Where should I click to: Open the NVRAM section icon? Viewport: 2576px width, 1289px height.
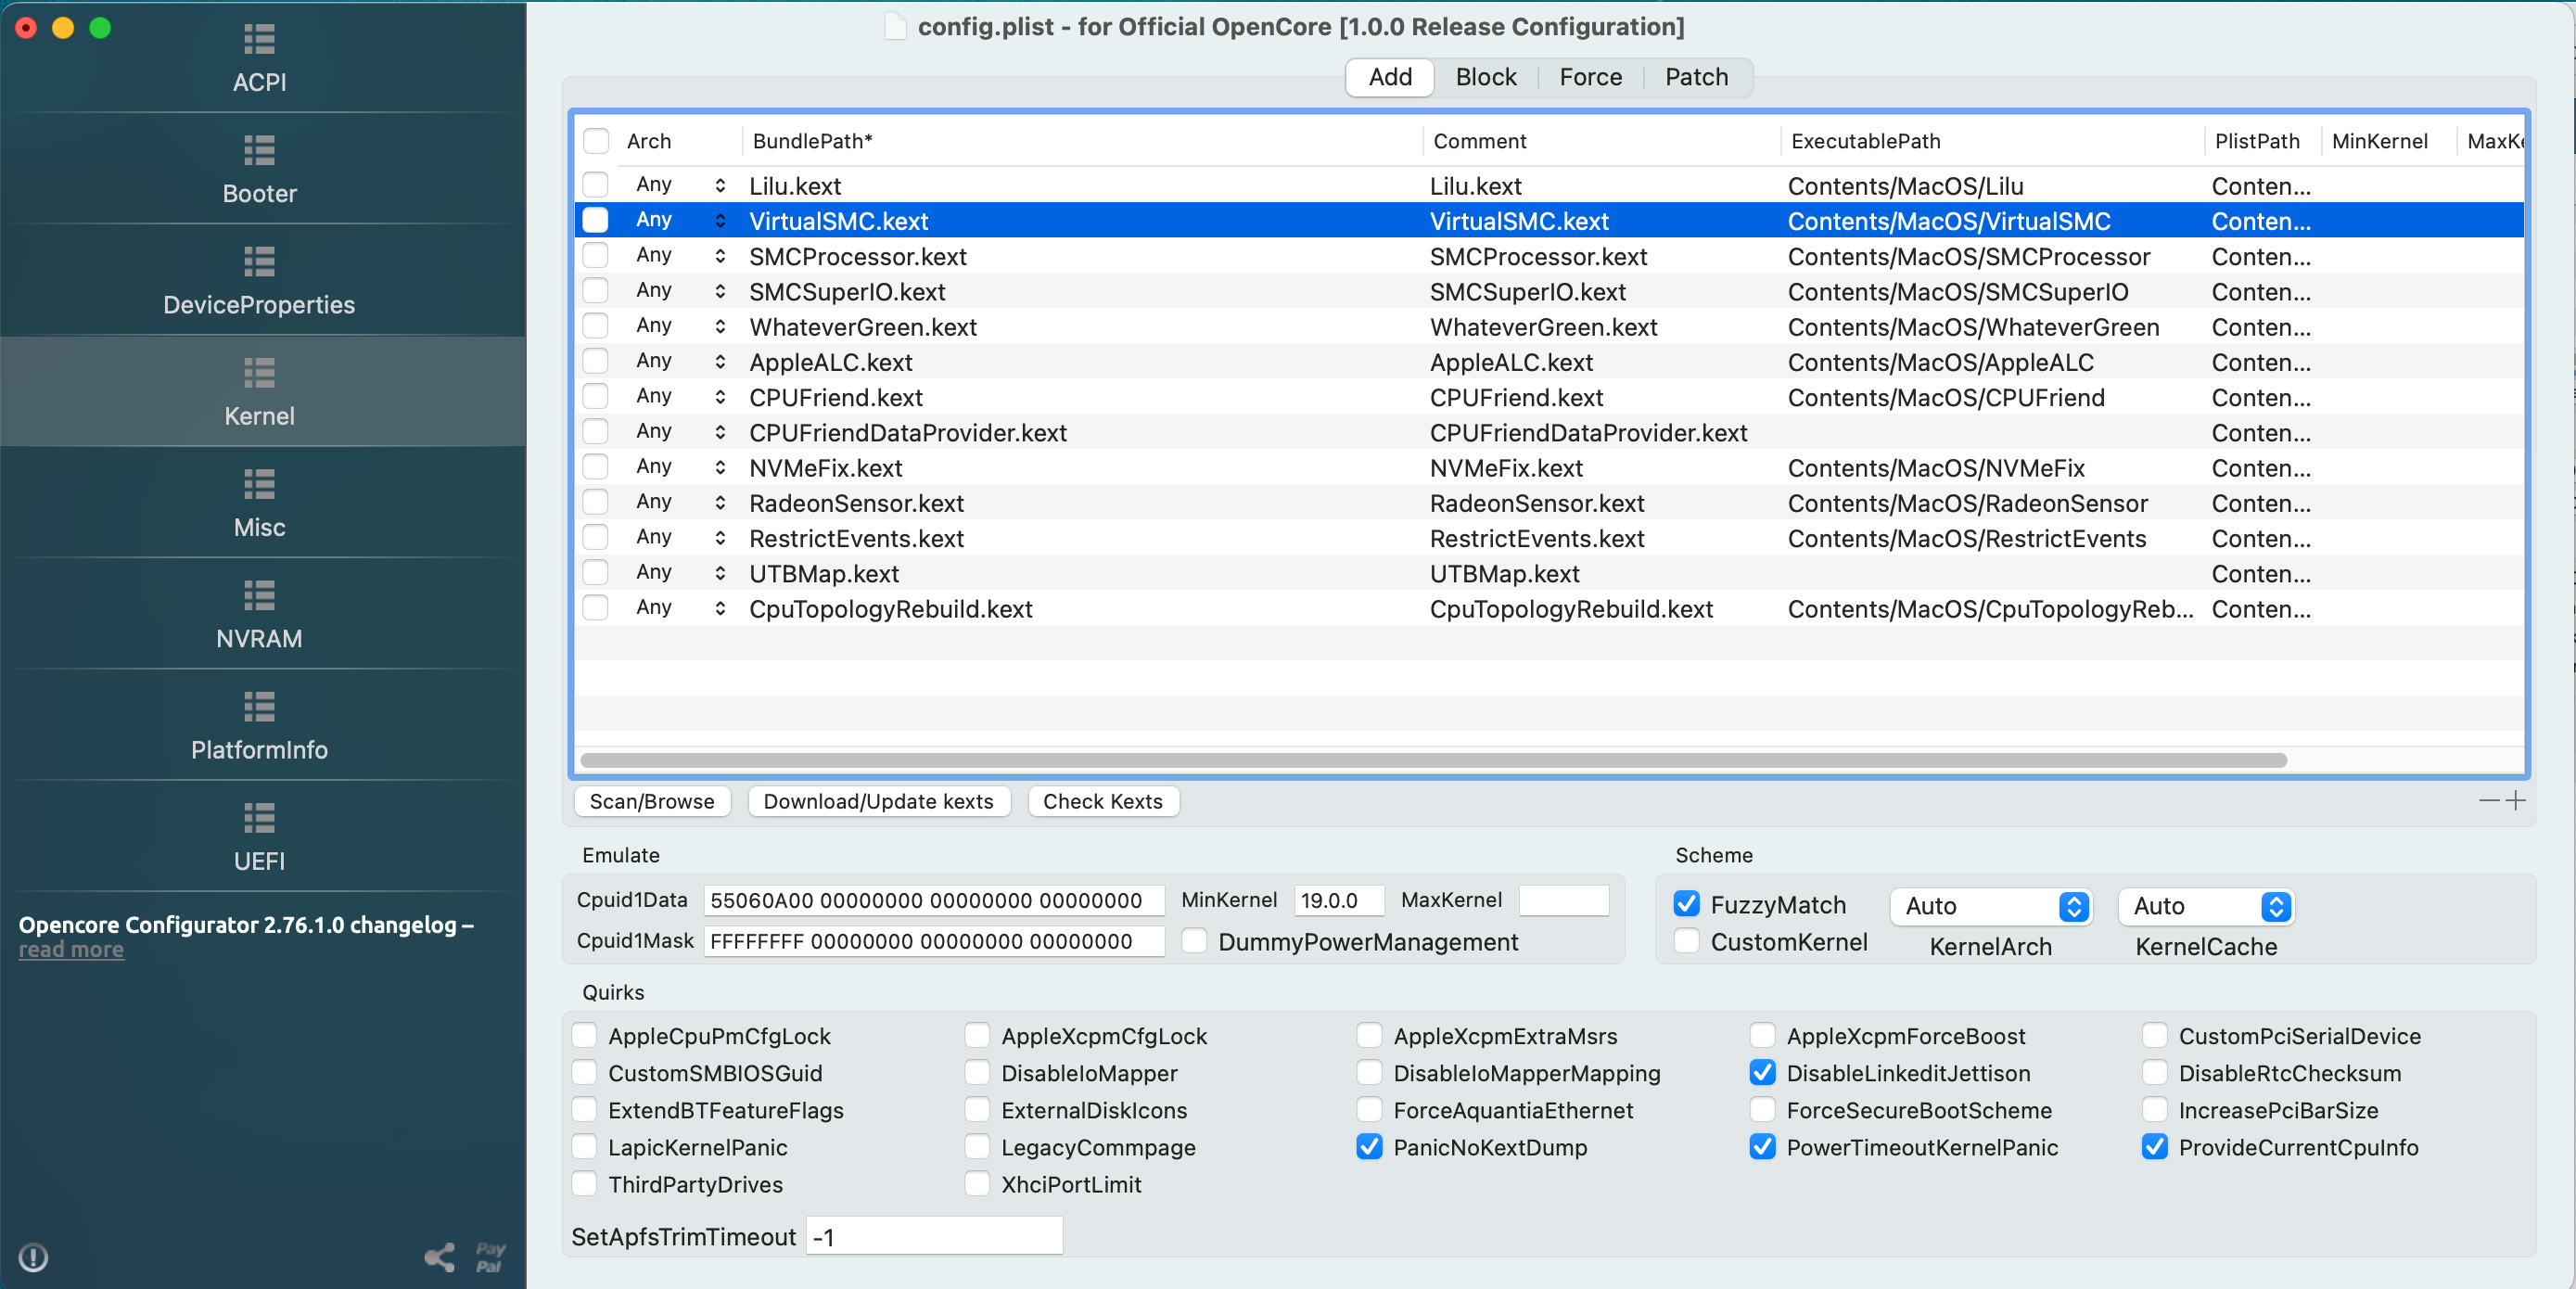[x=259, y=595]
